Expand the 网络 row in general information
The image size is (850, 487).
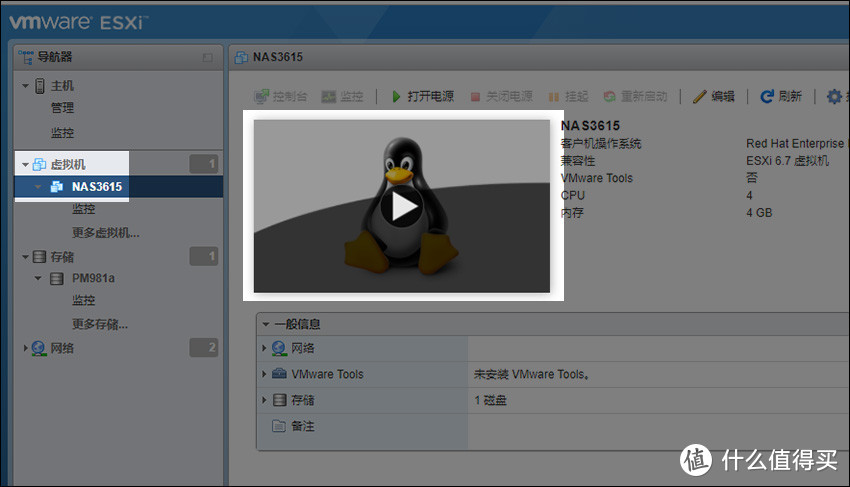pyautogui.click(x=264, y=348)
